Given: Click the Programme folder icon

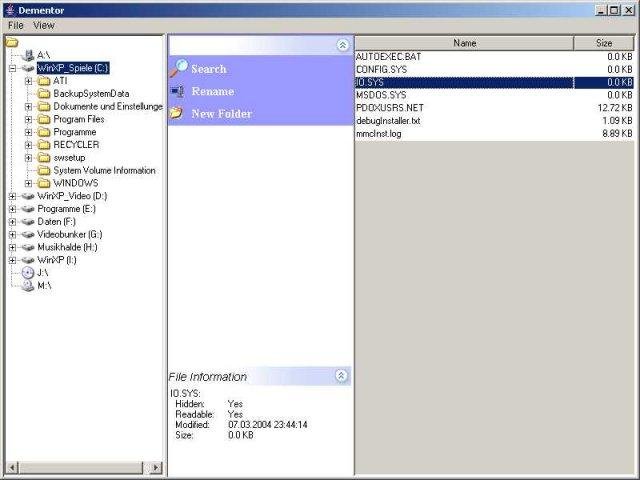Looking at the screenshot, I should click(44, 132).
